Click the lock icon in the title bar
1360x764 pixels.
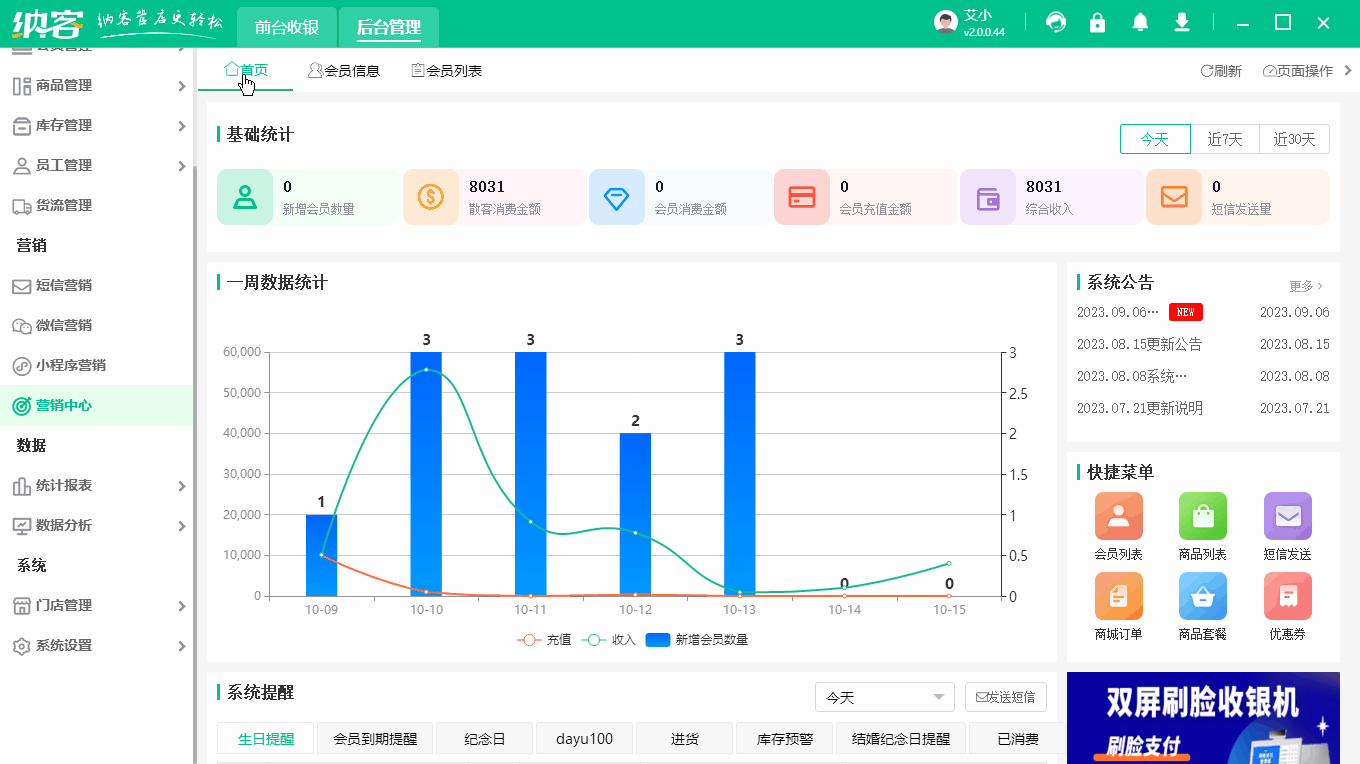[1097, 21]
